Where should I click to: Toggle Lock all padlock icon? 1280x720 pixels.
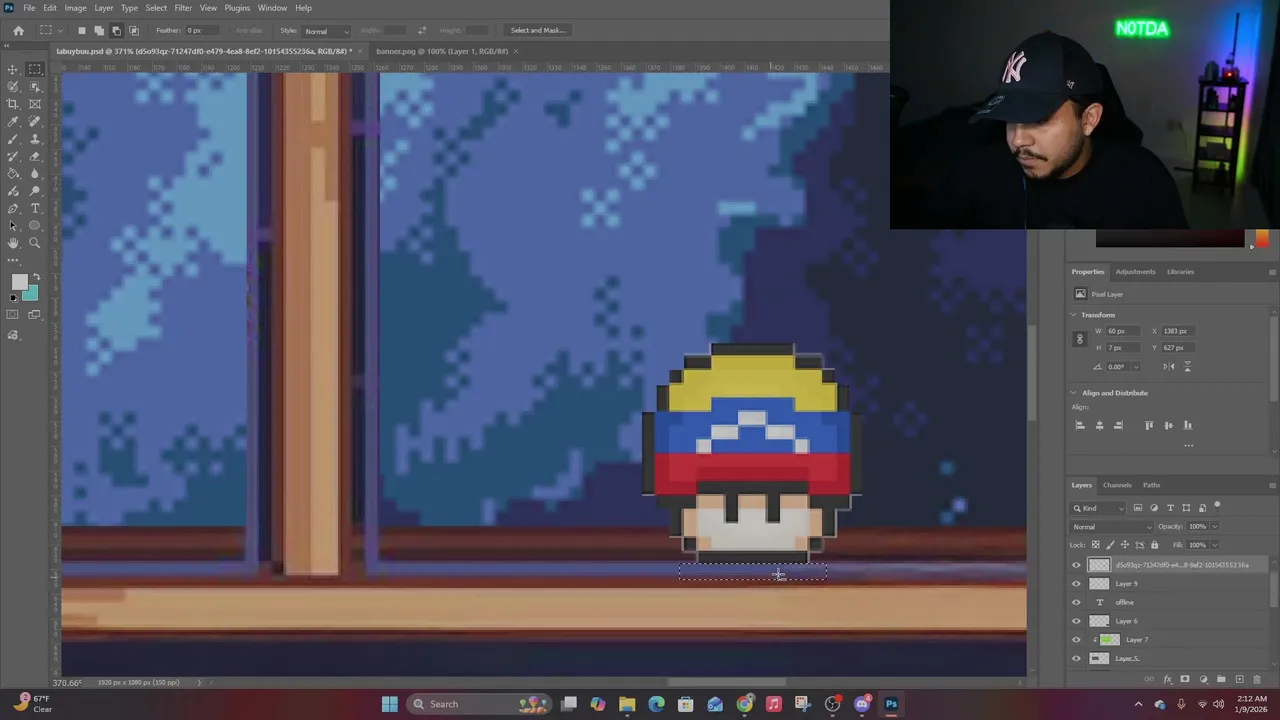pos(1155,545)
